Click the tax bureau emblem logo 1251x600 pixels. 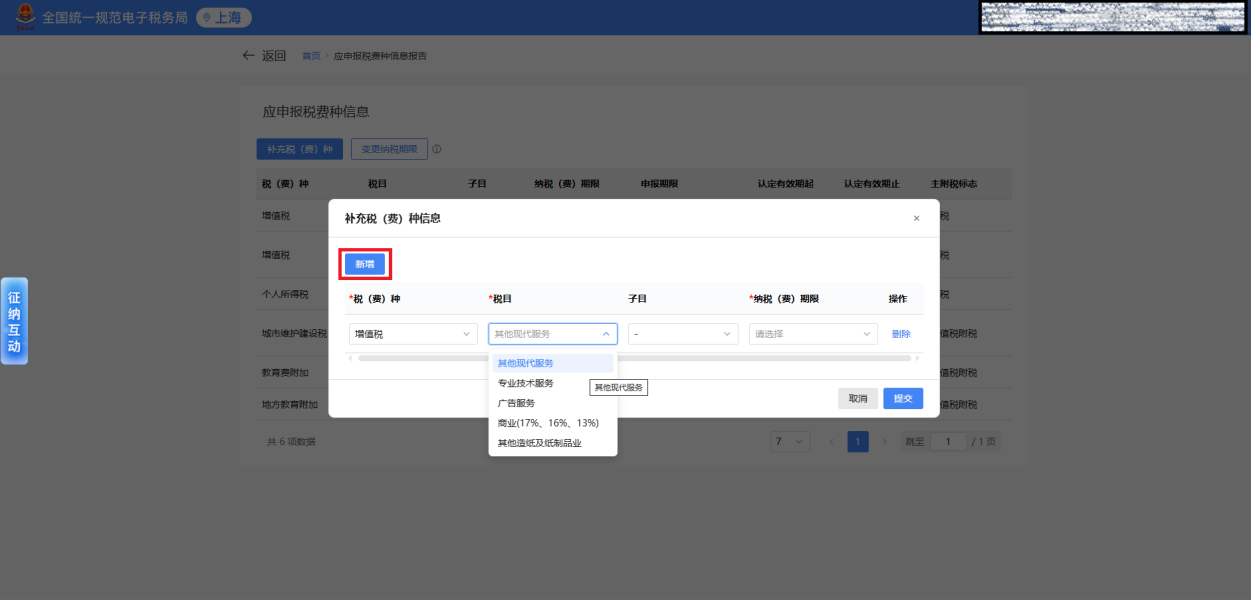click(25, 17)
